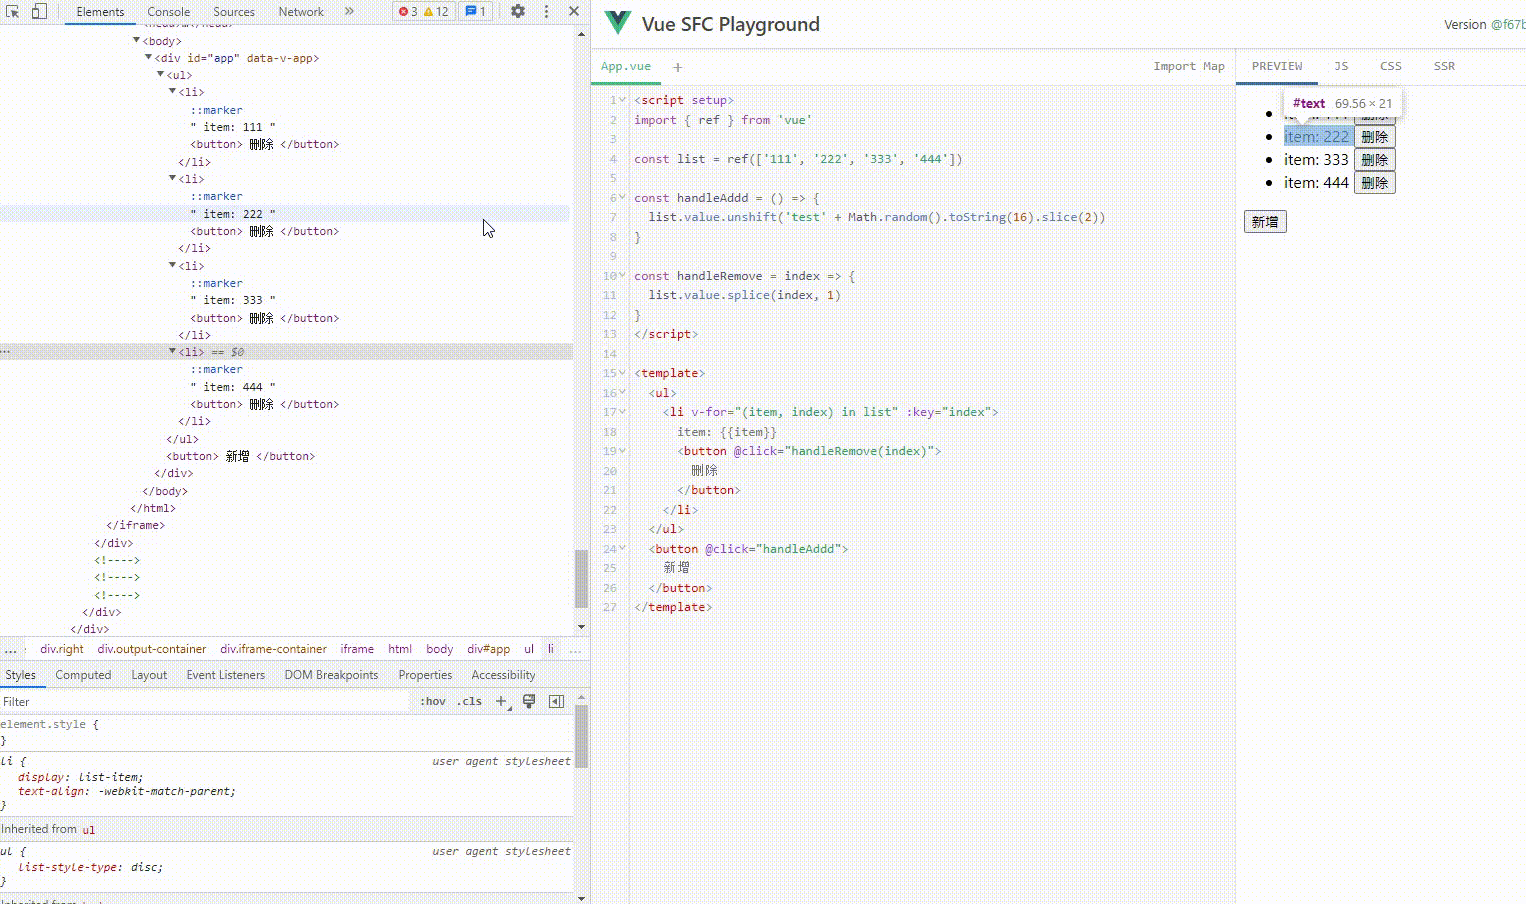Add a new file with plus icon
The width and height of the screenshot is (1526, 904).
coord(677,67)
